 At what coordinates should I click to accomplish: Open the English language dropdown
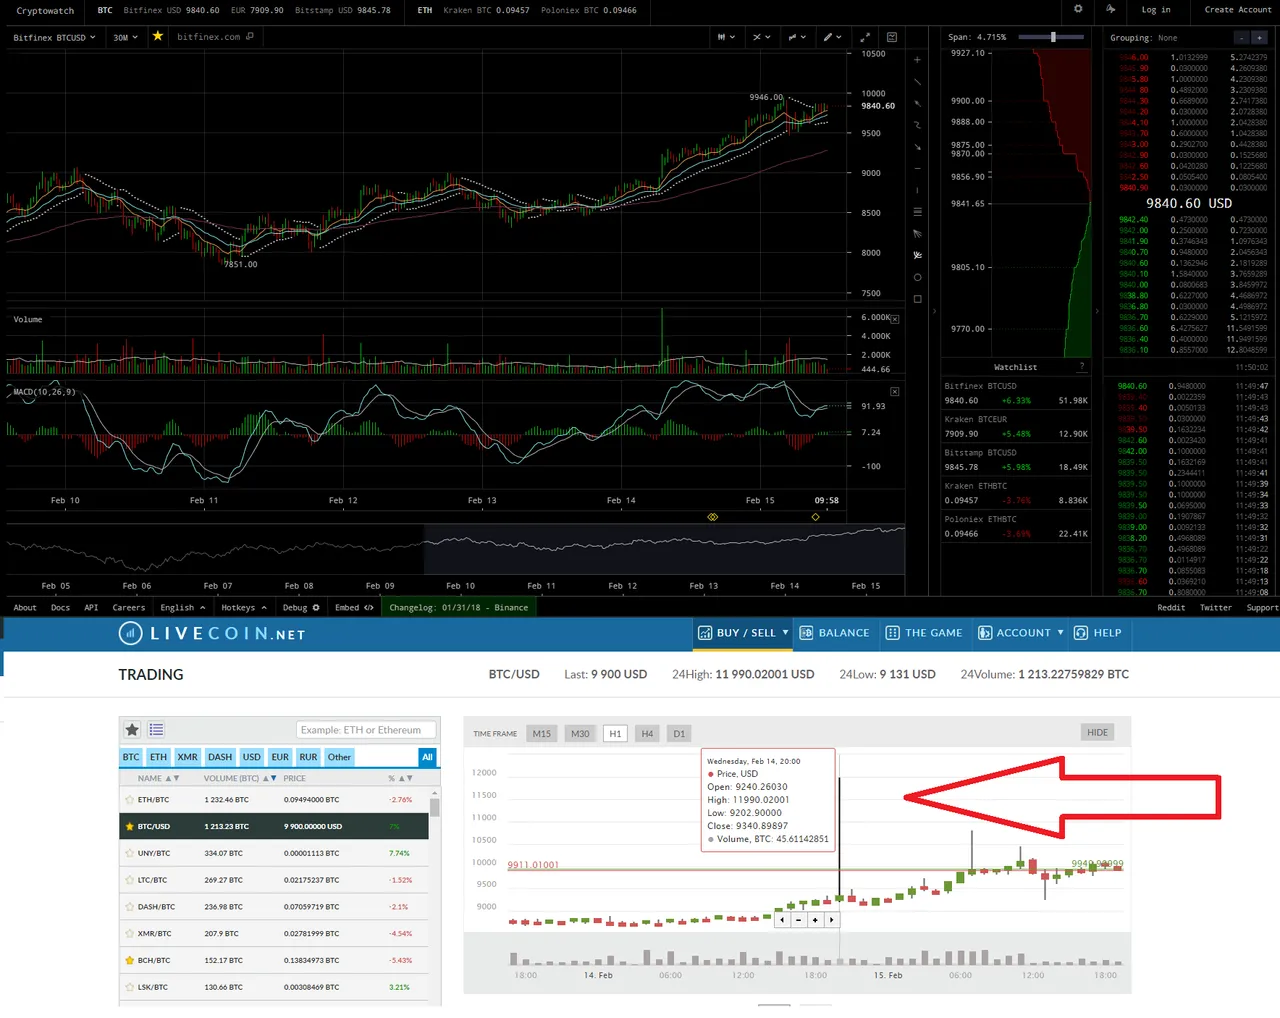tap(182, 608)
